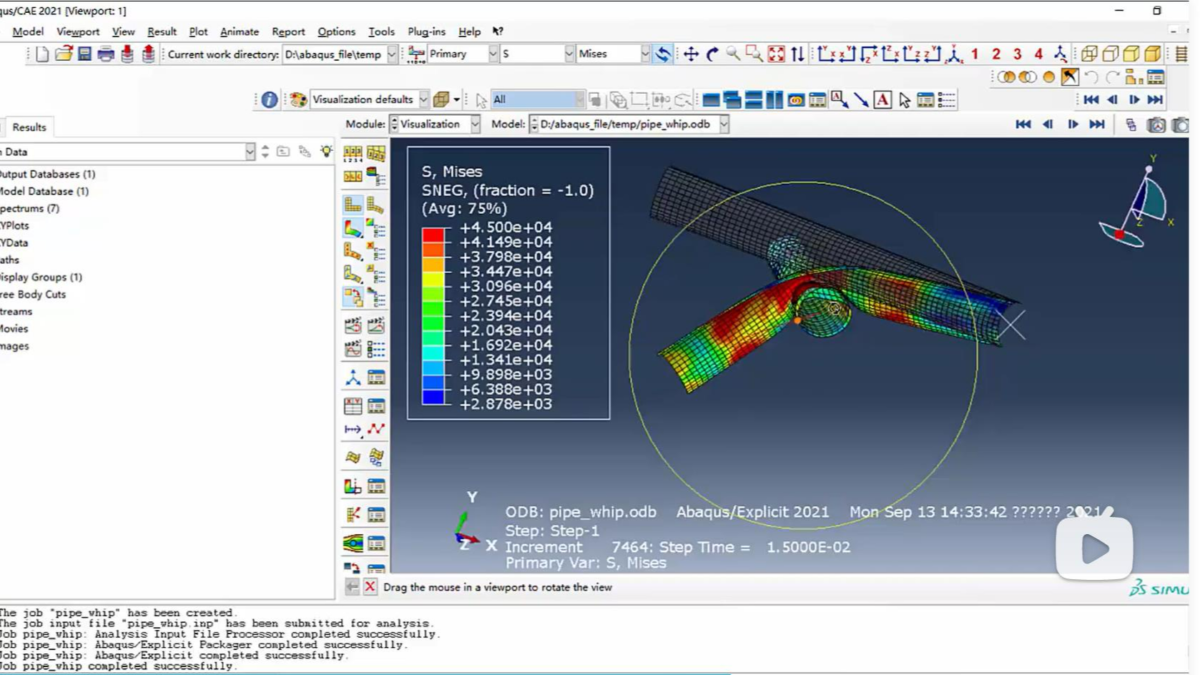Click the Cycle Views arrows icon

[797, 54]
